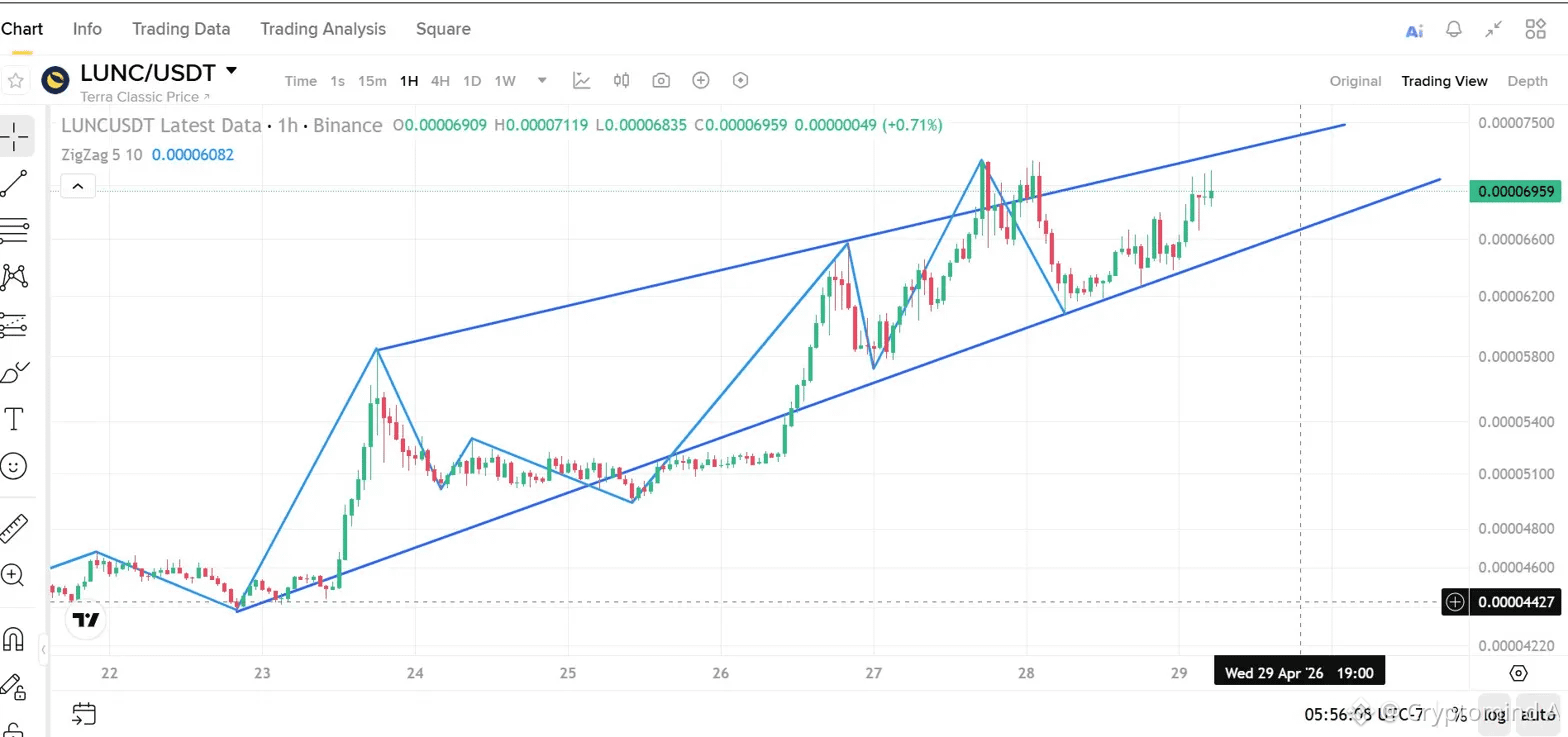Toggle the stay in drawing mode pencil-lock

point(14,686)
